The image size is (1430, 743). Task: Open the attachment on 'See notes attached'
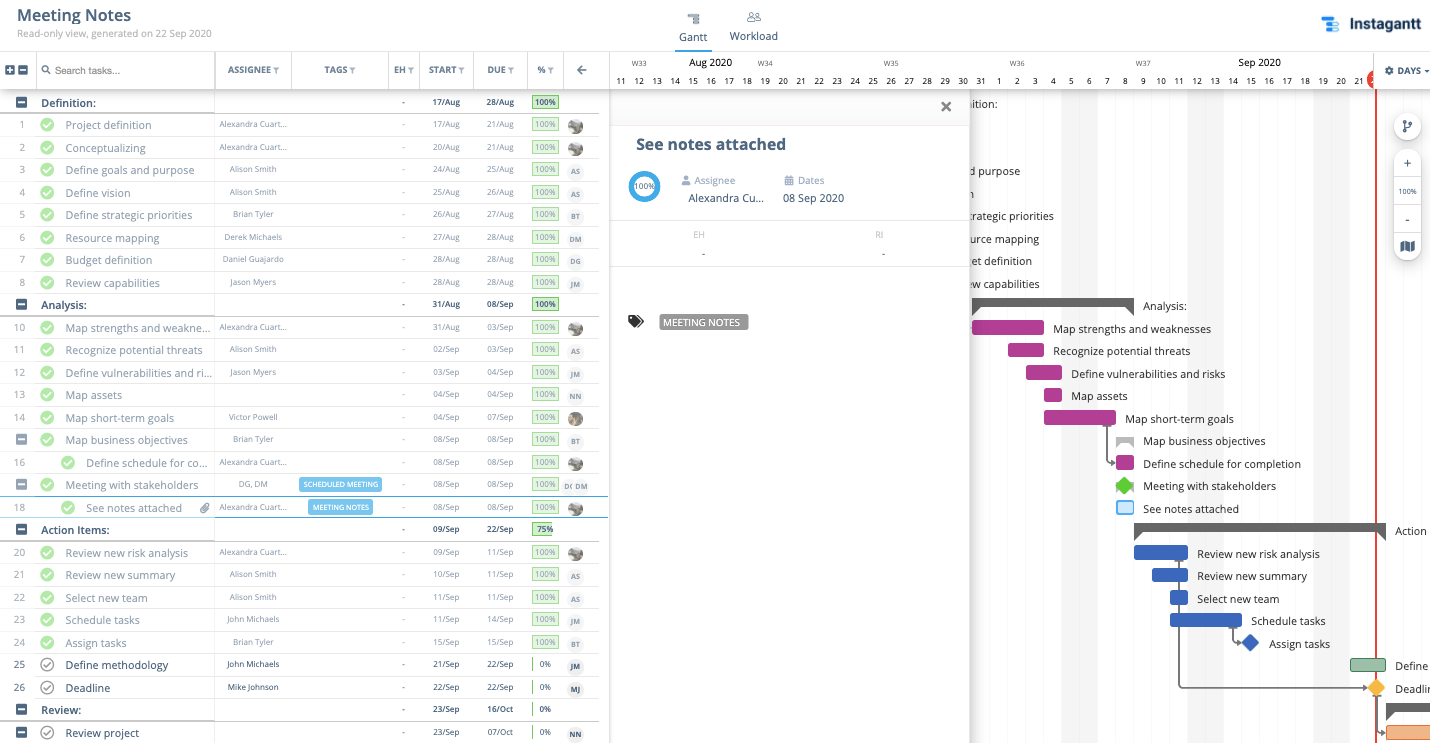(205, 508)
